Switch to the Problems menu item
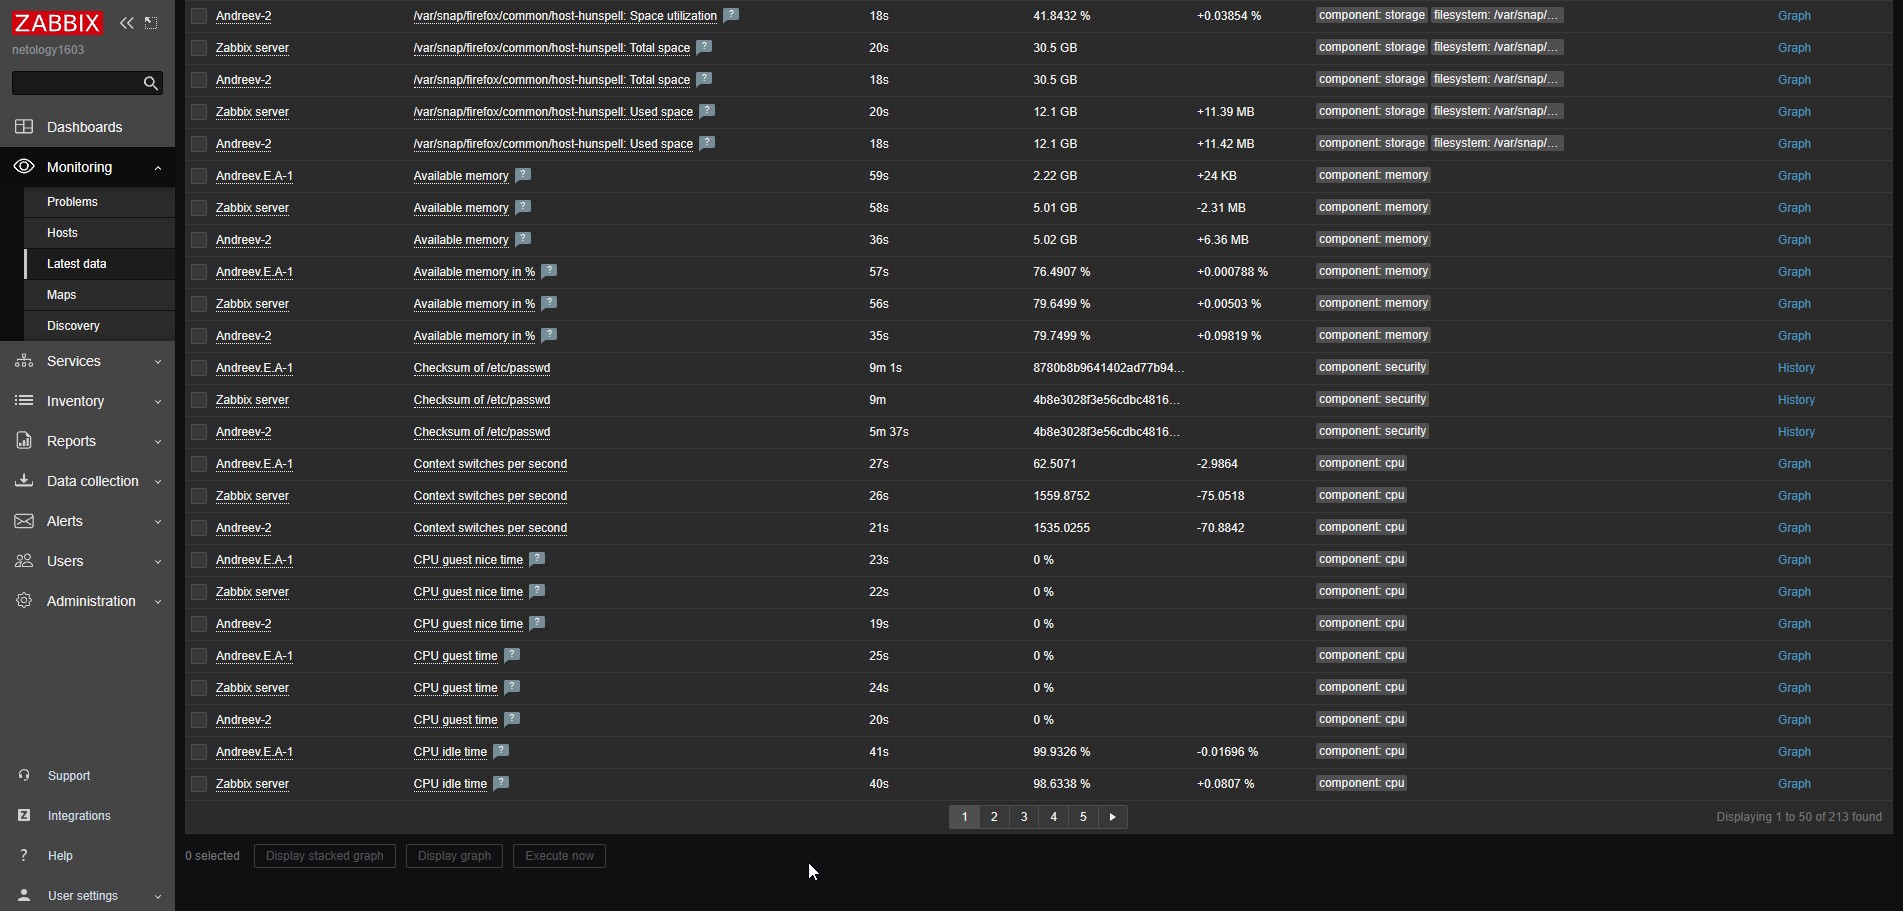Image resolution: width=1903 pixels, height=911 pixels. [x=72, y=201]
